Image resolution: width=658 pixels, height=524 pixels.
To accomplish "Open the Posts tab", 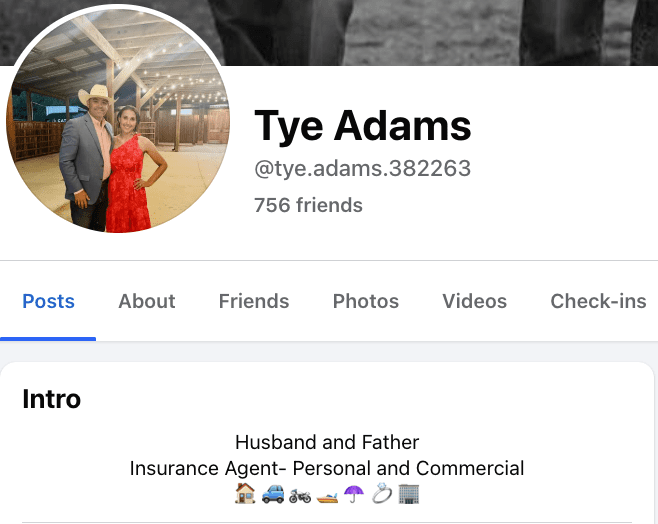I will click(48, 301).
